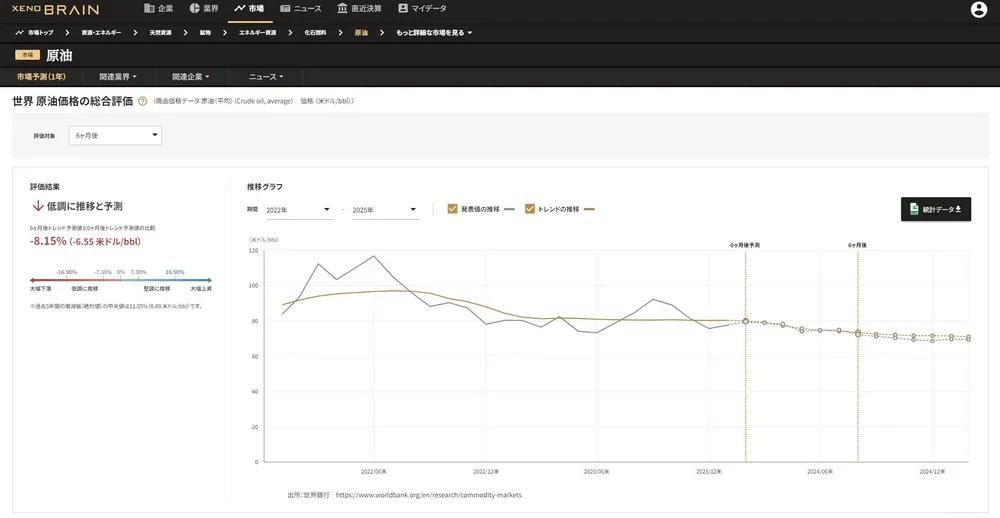Click the XENO BRAIN logo
Viewport: 1000px width, 518px height.
coord(58,9)
